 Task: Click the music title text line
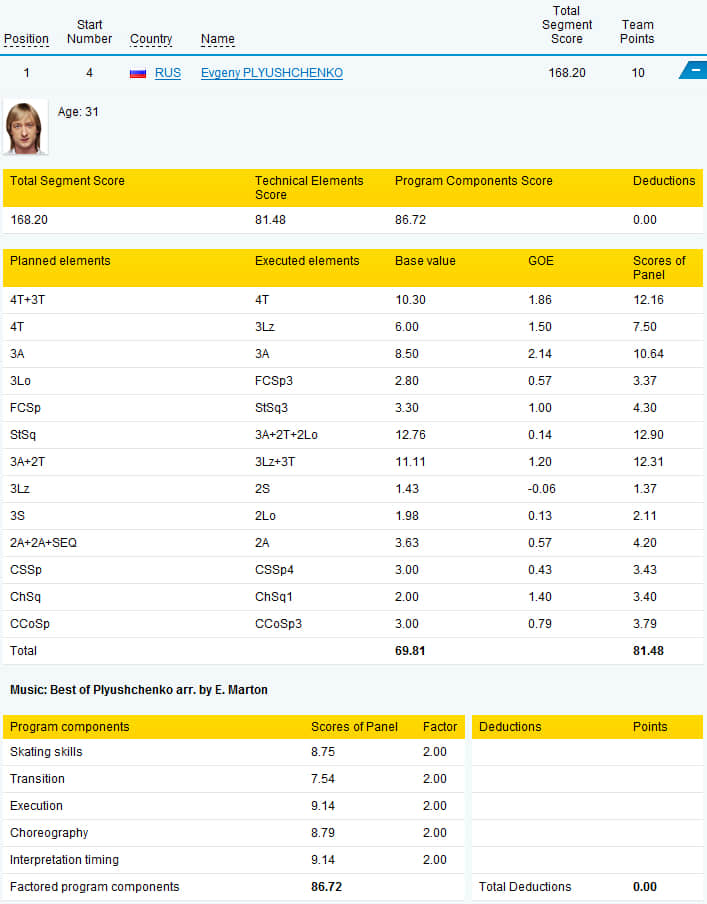pos(138,690)
